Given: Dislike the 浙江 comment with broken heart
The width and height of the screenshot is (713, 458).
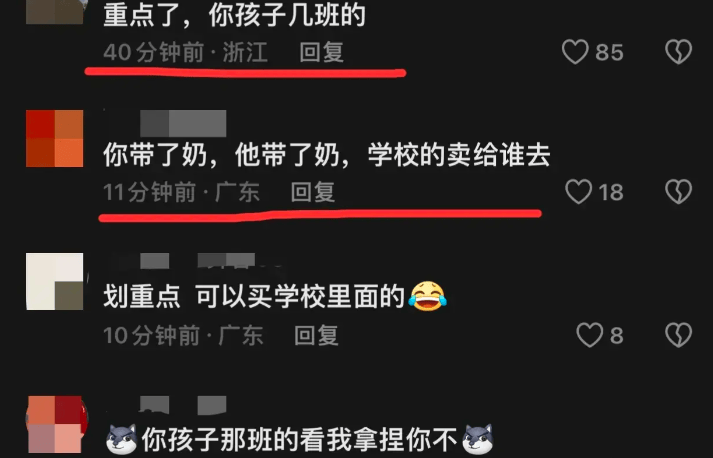Looking at the screenshot, I should (678, 51).
